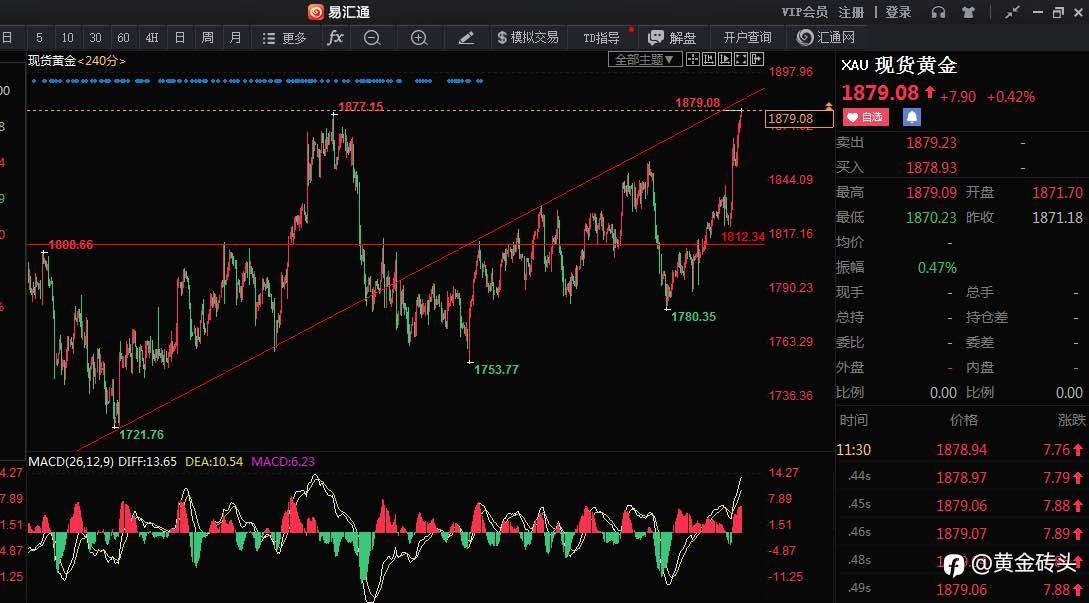Switch chart to 10-minute period

click(67, 38)
